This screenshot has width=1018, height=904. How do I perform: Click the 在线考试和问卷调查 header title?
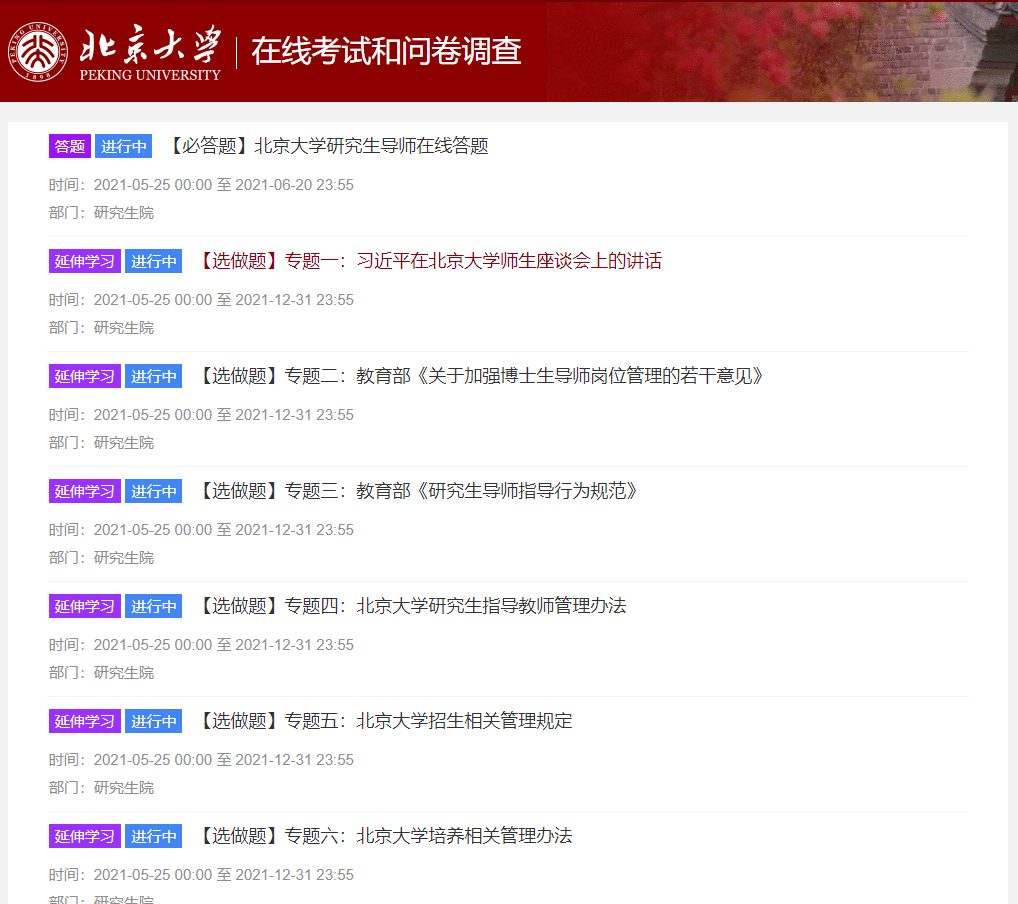(x=386, y=51)
